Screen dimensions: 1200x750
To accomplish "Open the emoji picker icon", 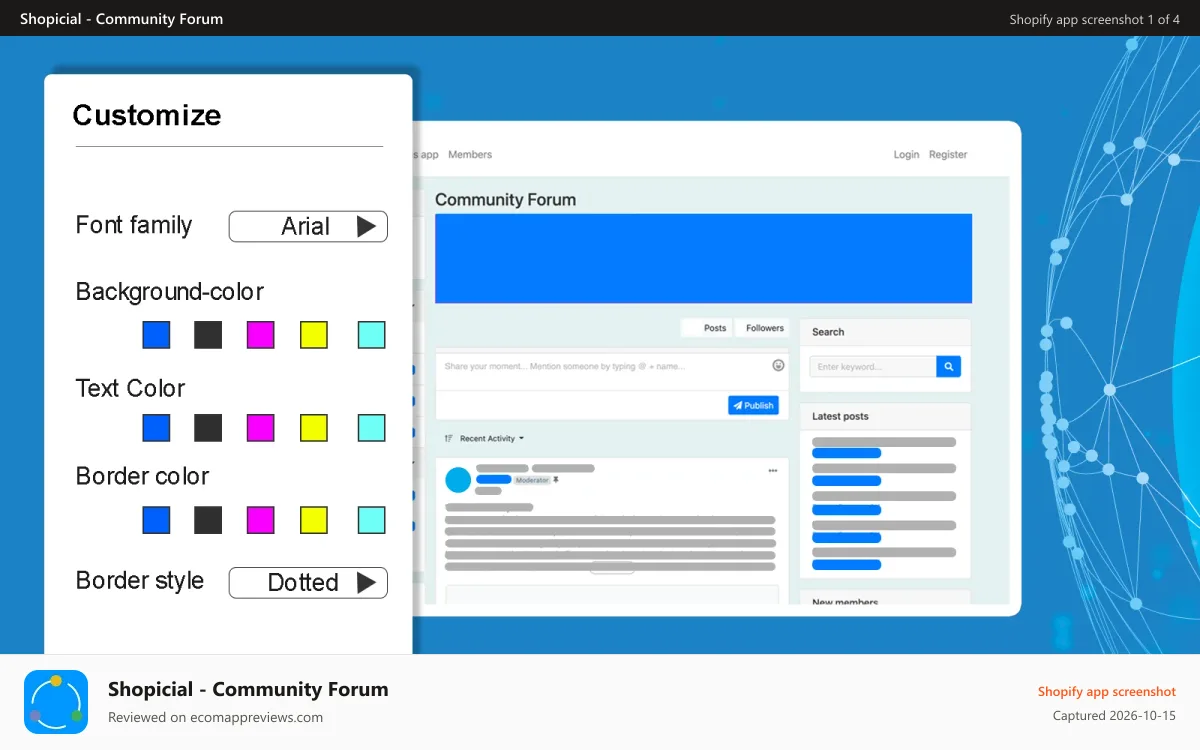I will tap(779, 366).
